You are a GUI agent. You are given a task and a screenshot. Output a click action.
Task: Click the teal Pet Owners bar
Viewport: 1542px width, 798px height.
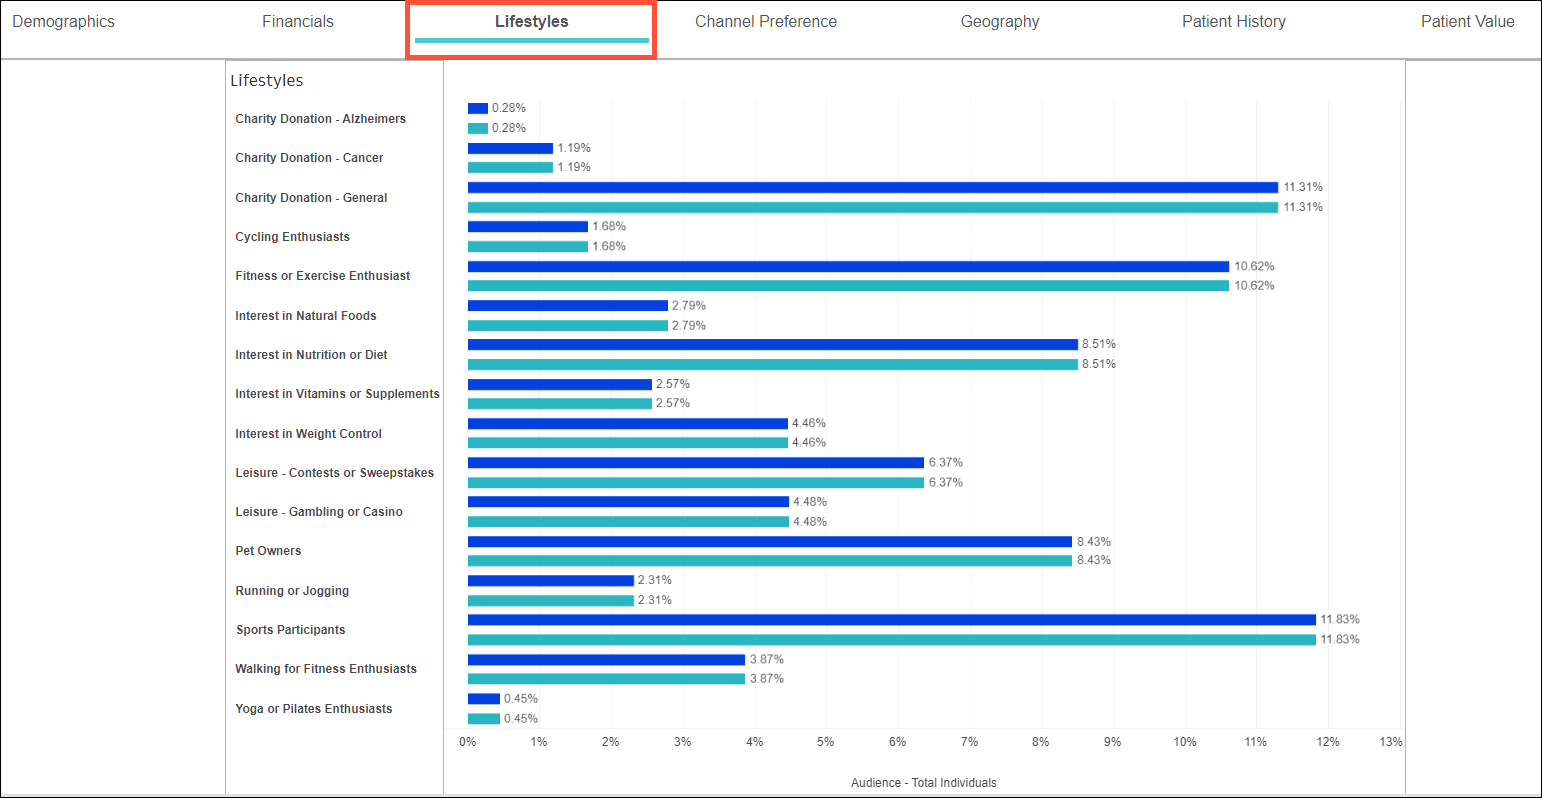(x=769, y=561)
